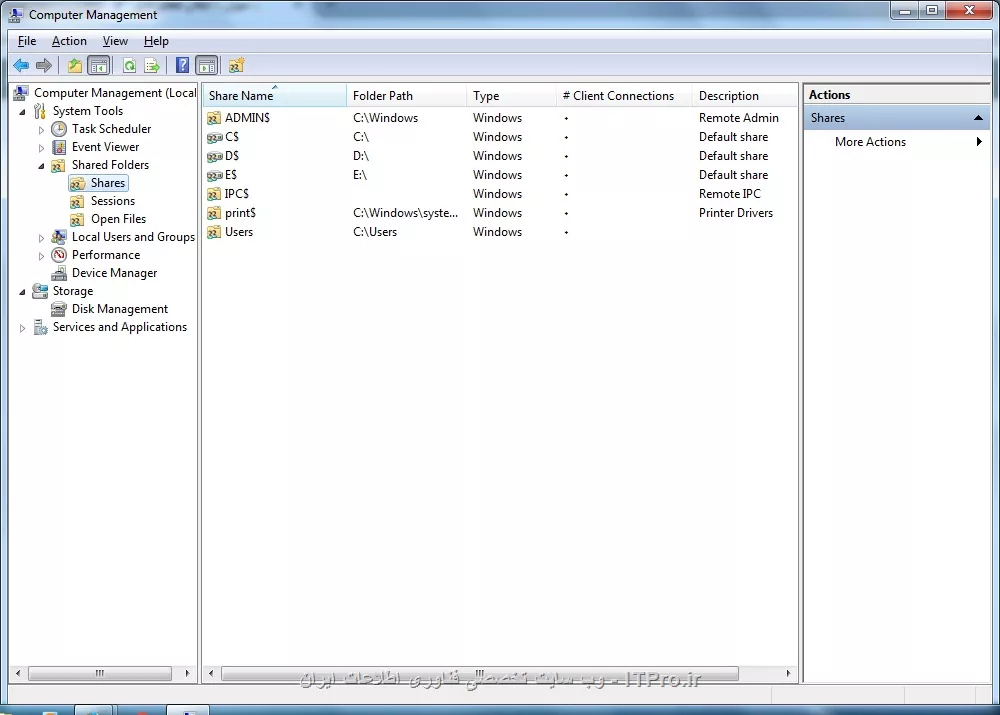Click the System Tools icon in tree
Image resolution: width=1000 pixels, height=715 pixels.
coord(40,111)
